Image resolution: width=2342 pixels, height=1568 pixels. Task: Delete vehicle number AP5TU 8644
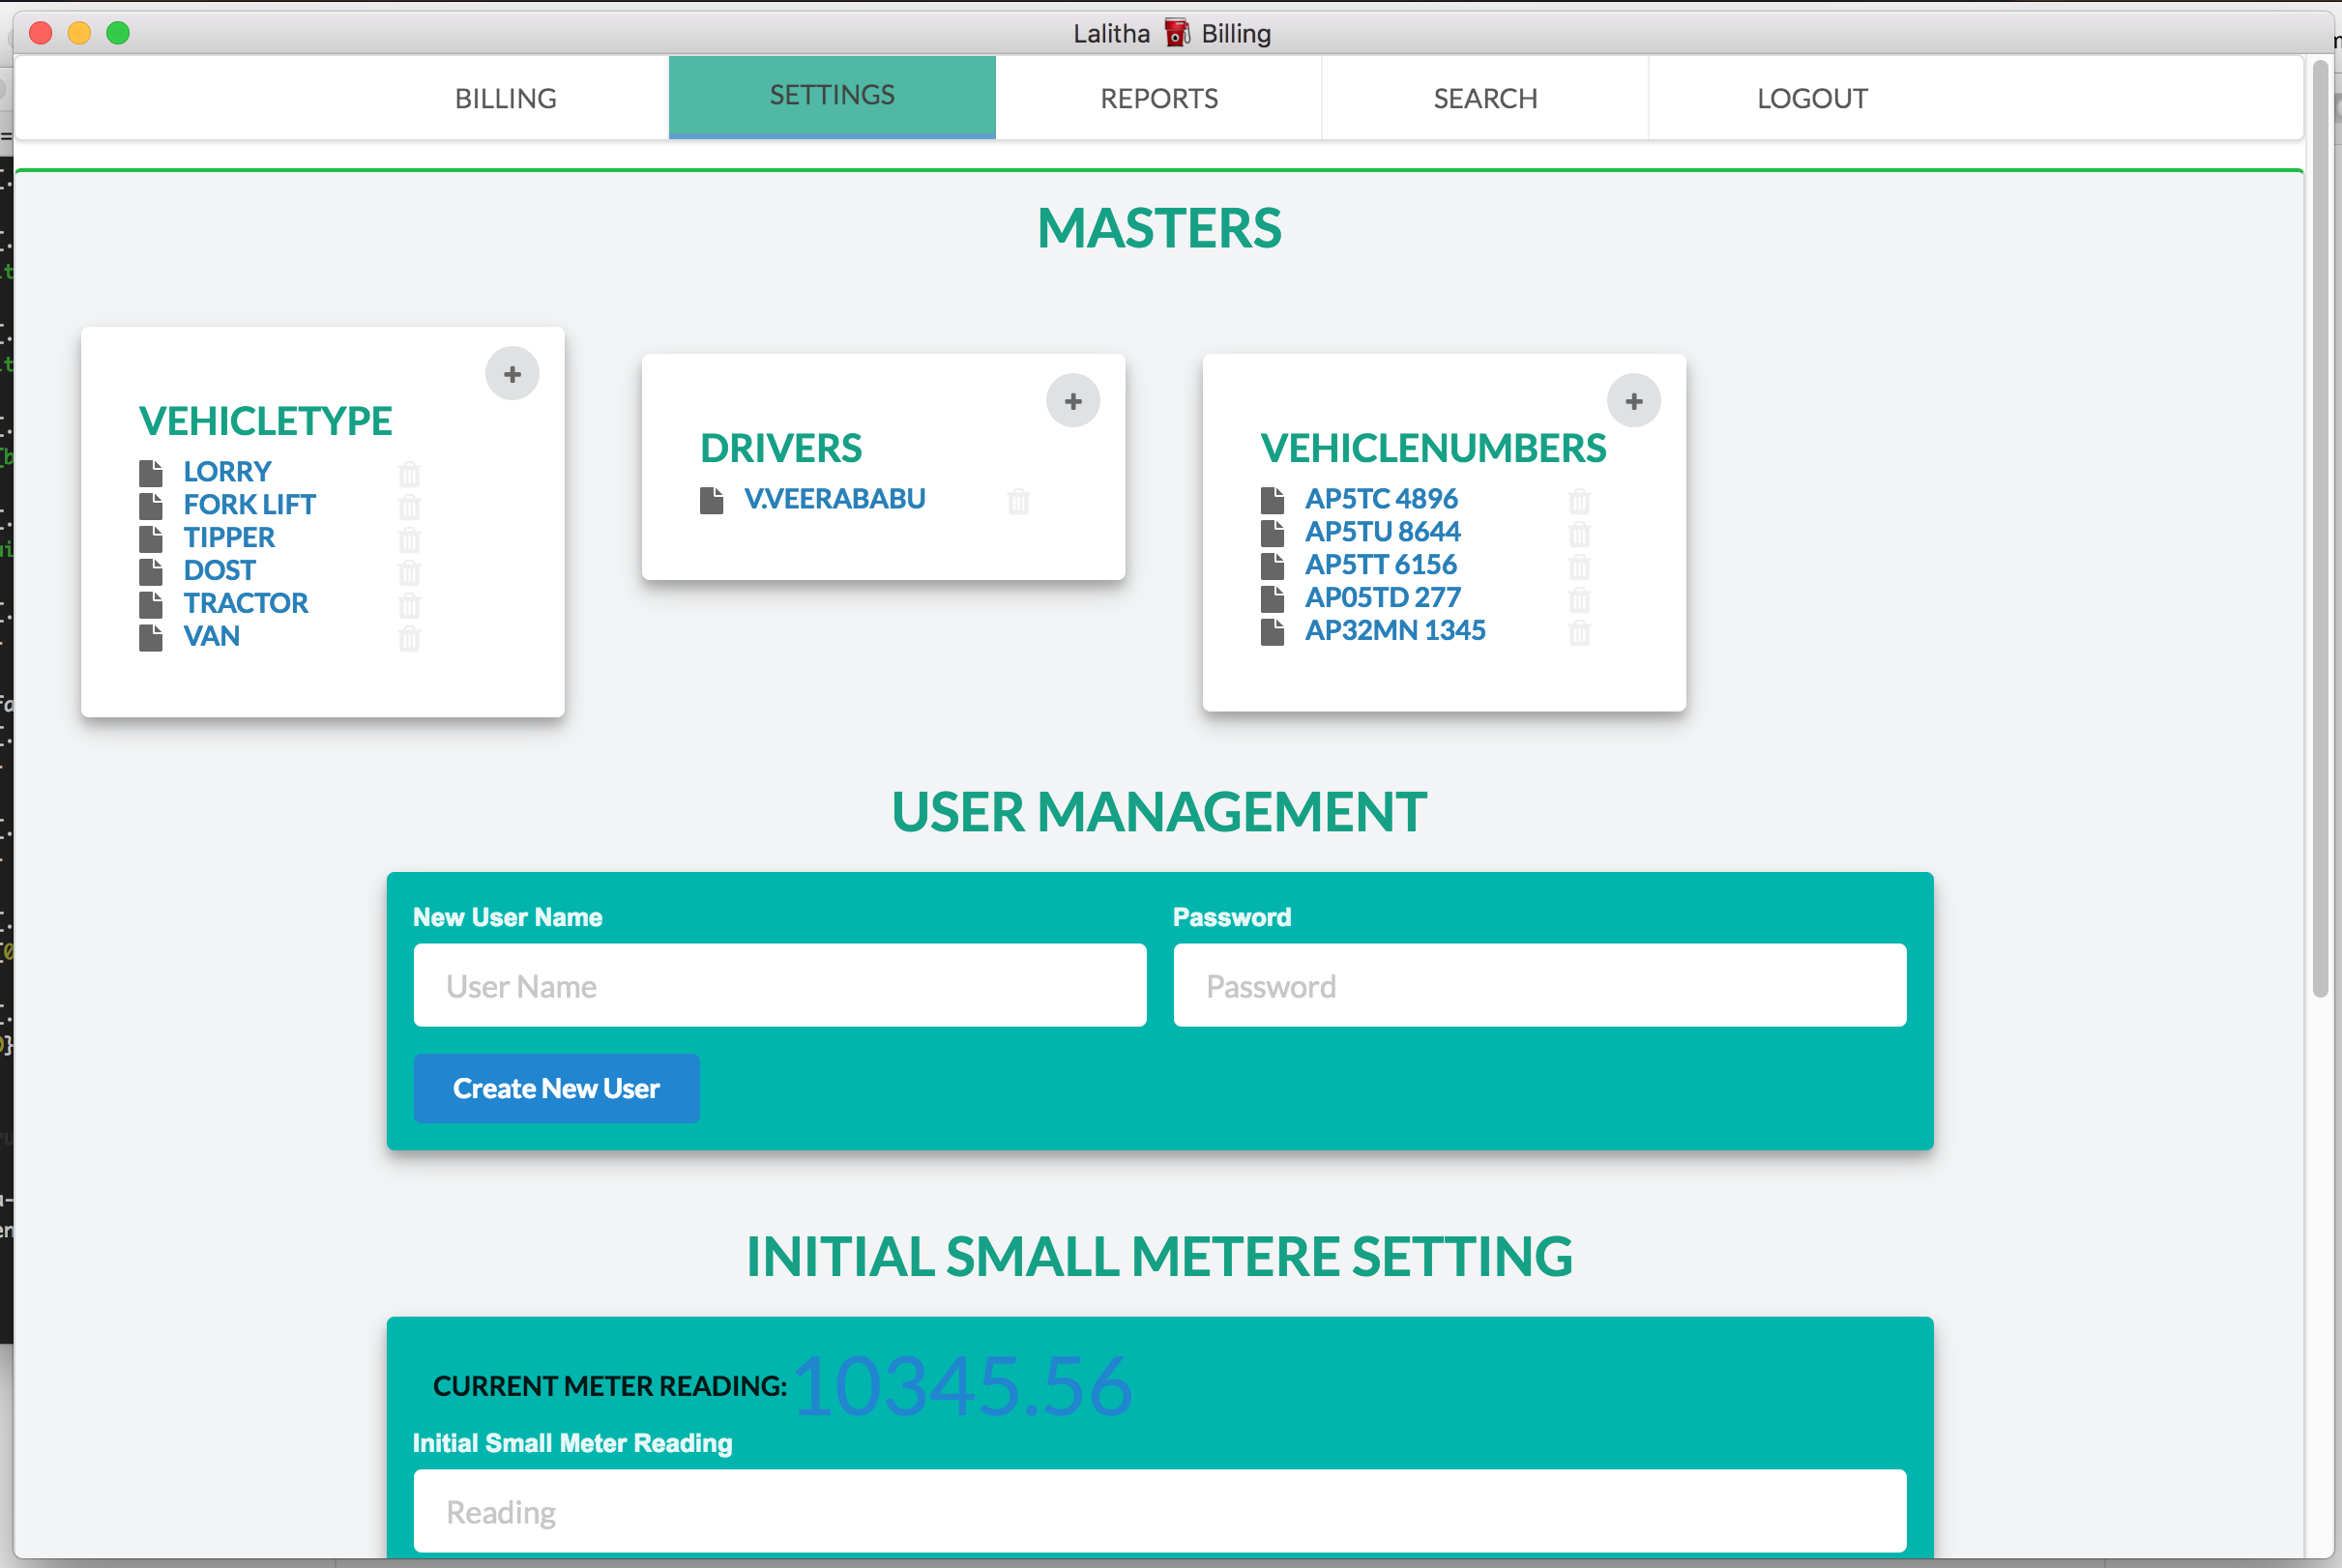tap(1579, 533)
